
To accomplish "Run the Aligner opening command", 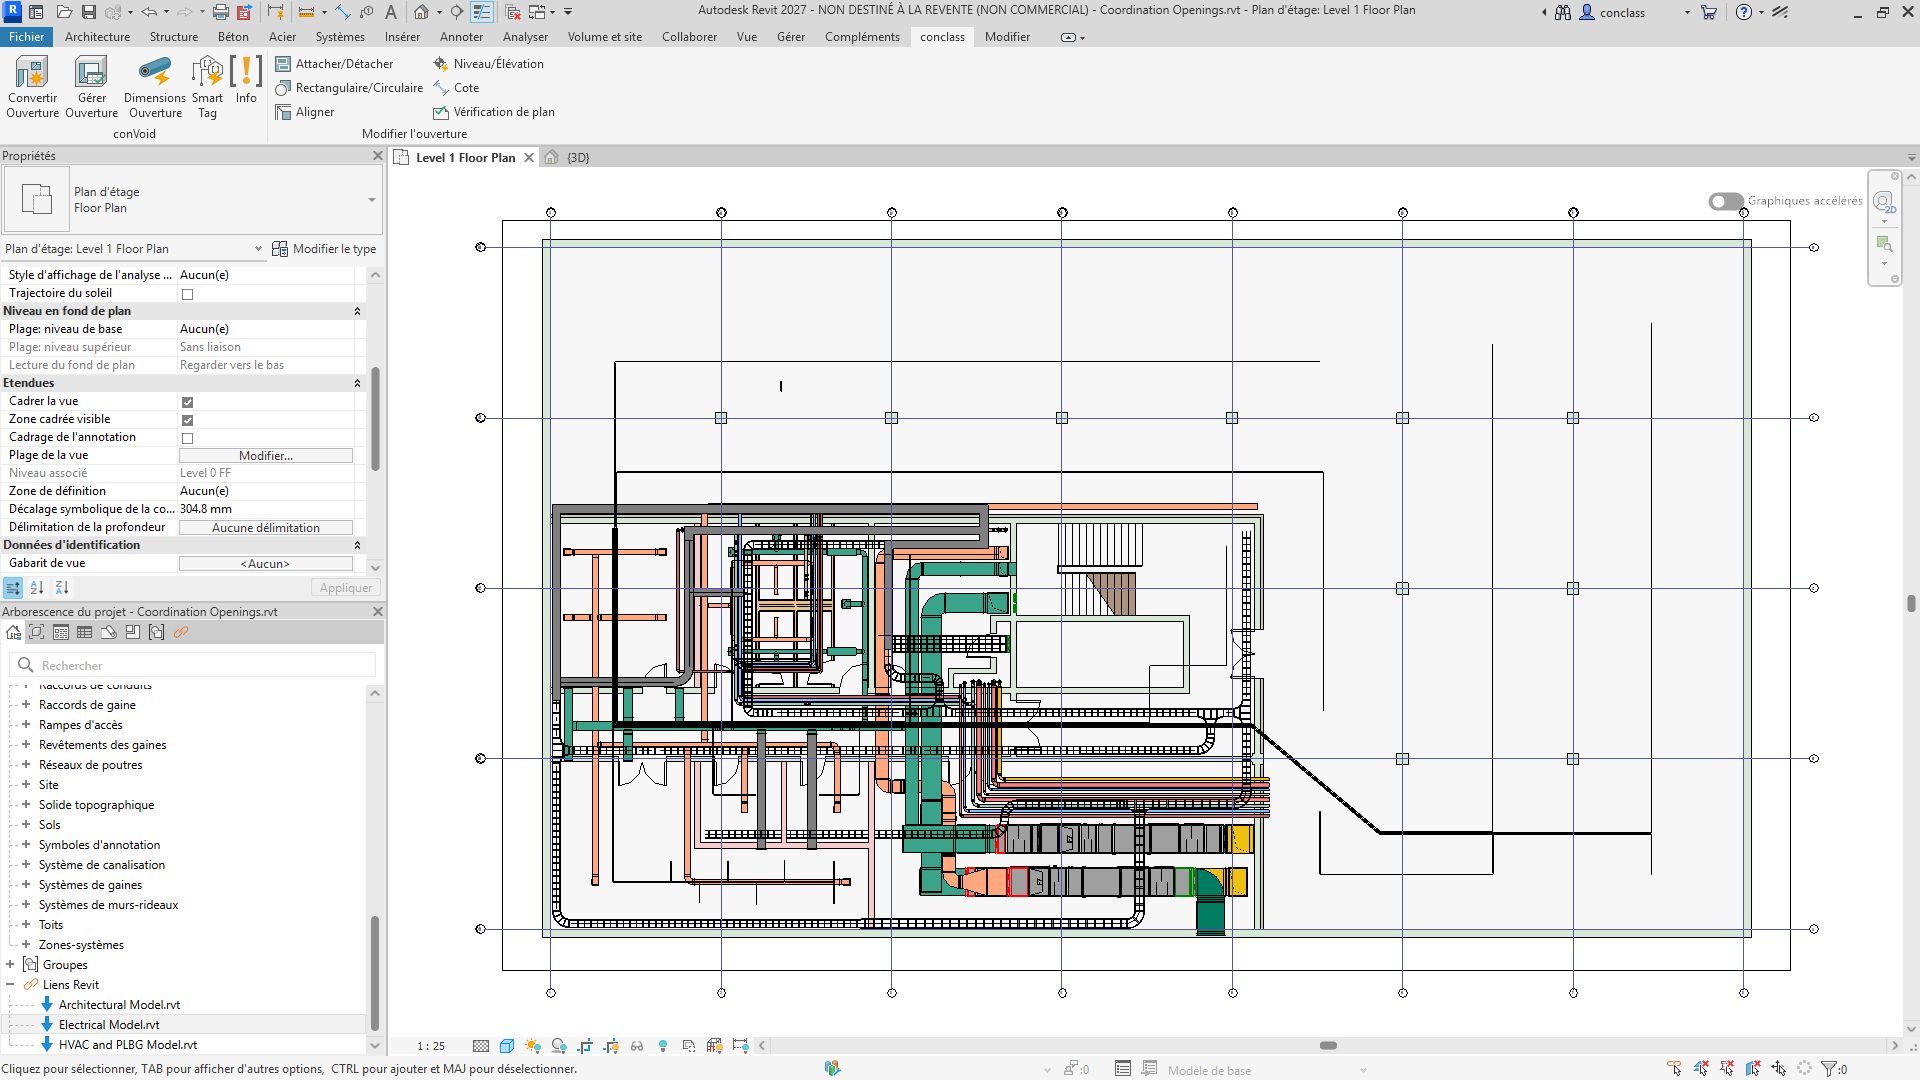I will click(x=305, y=112).
